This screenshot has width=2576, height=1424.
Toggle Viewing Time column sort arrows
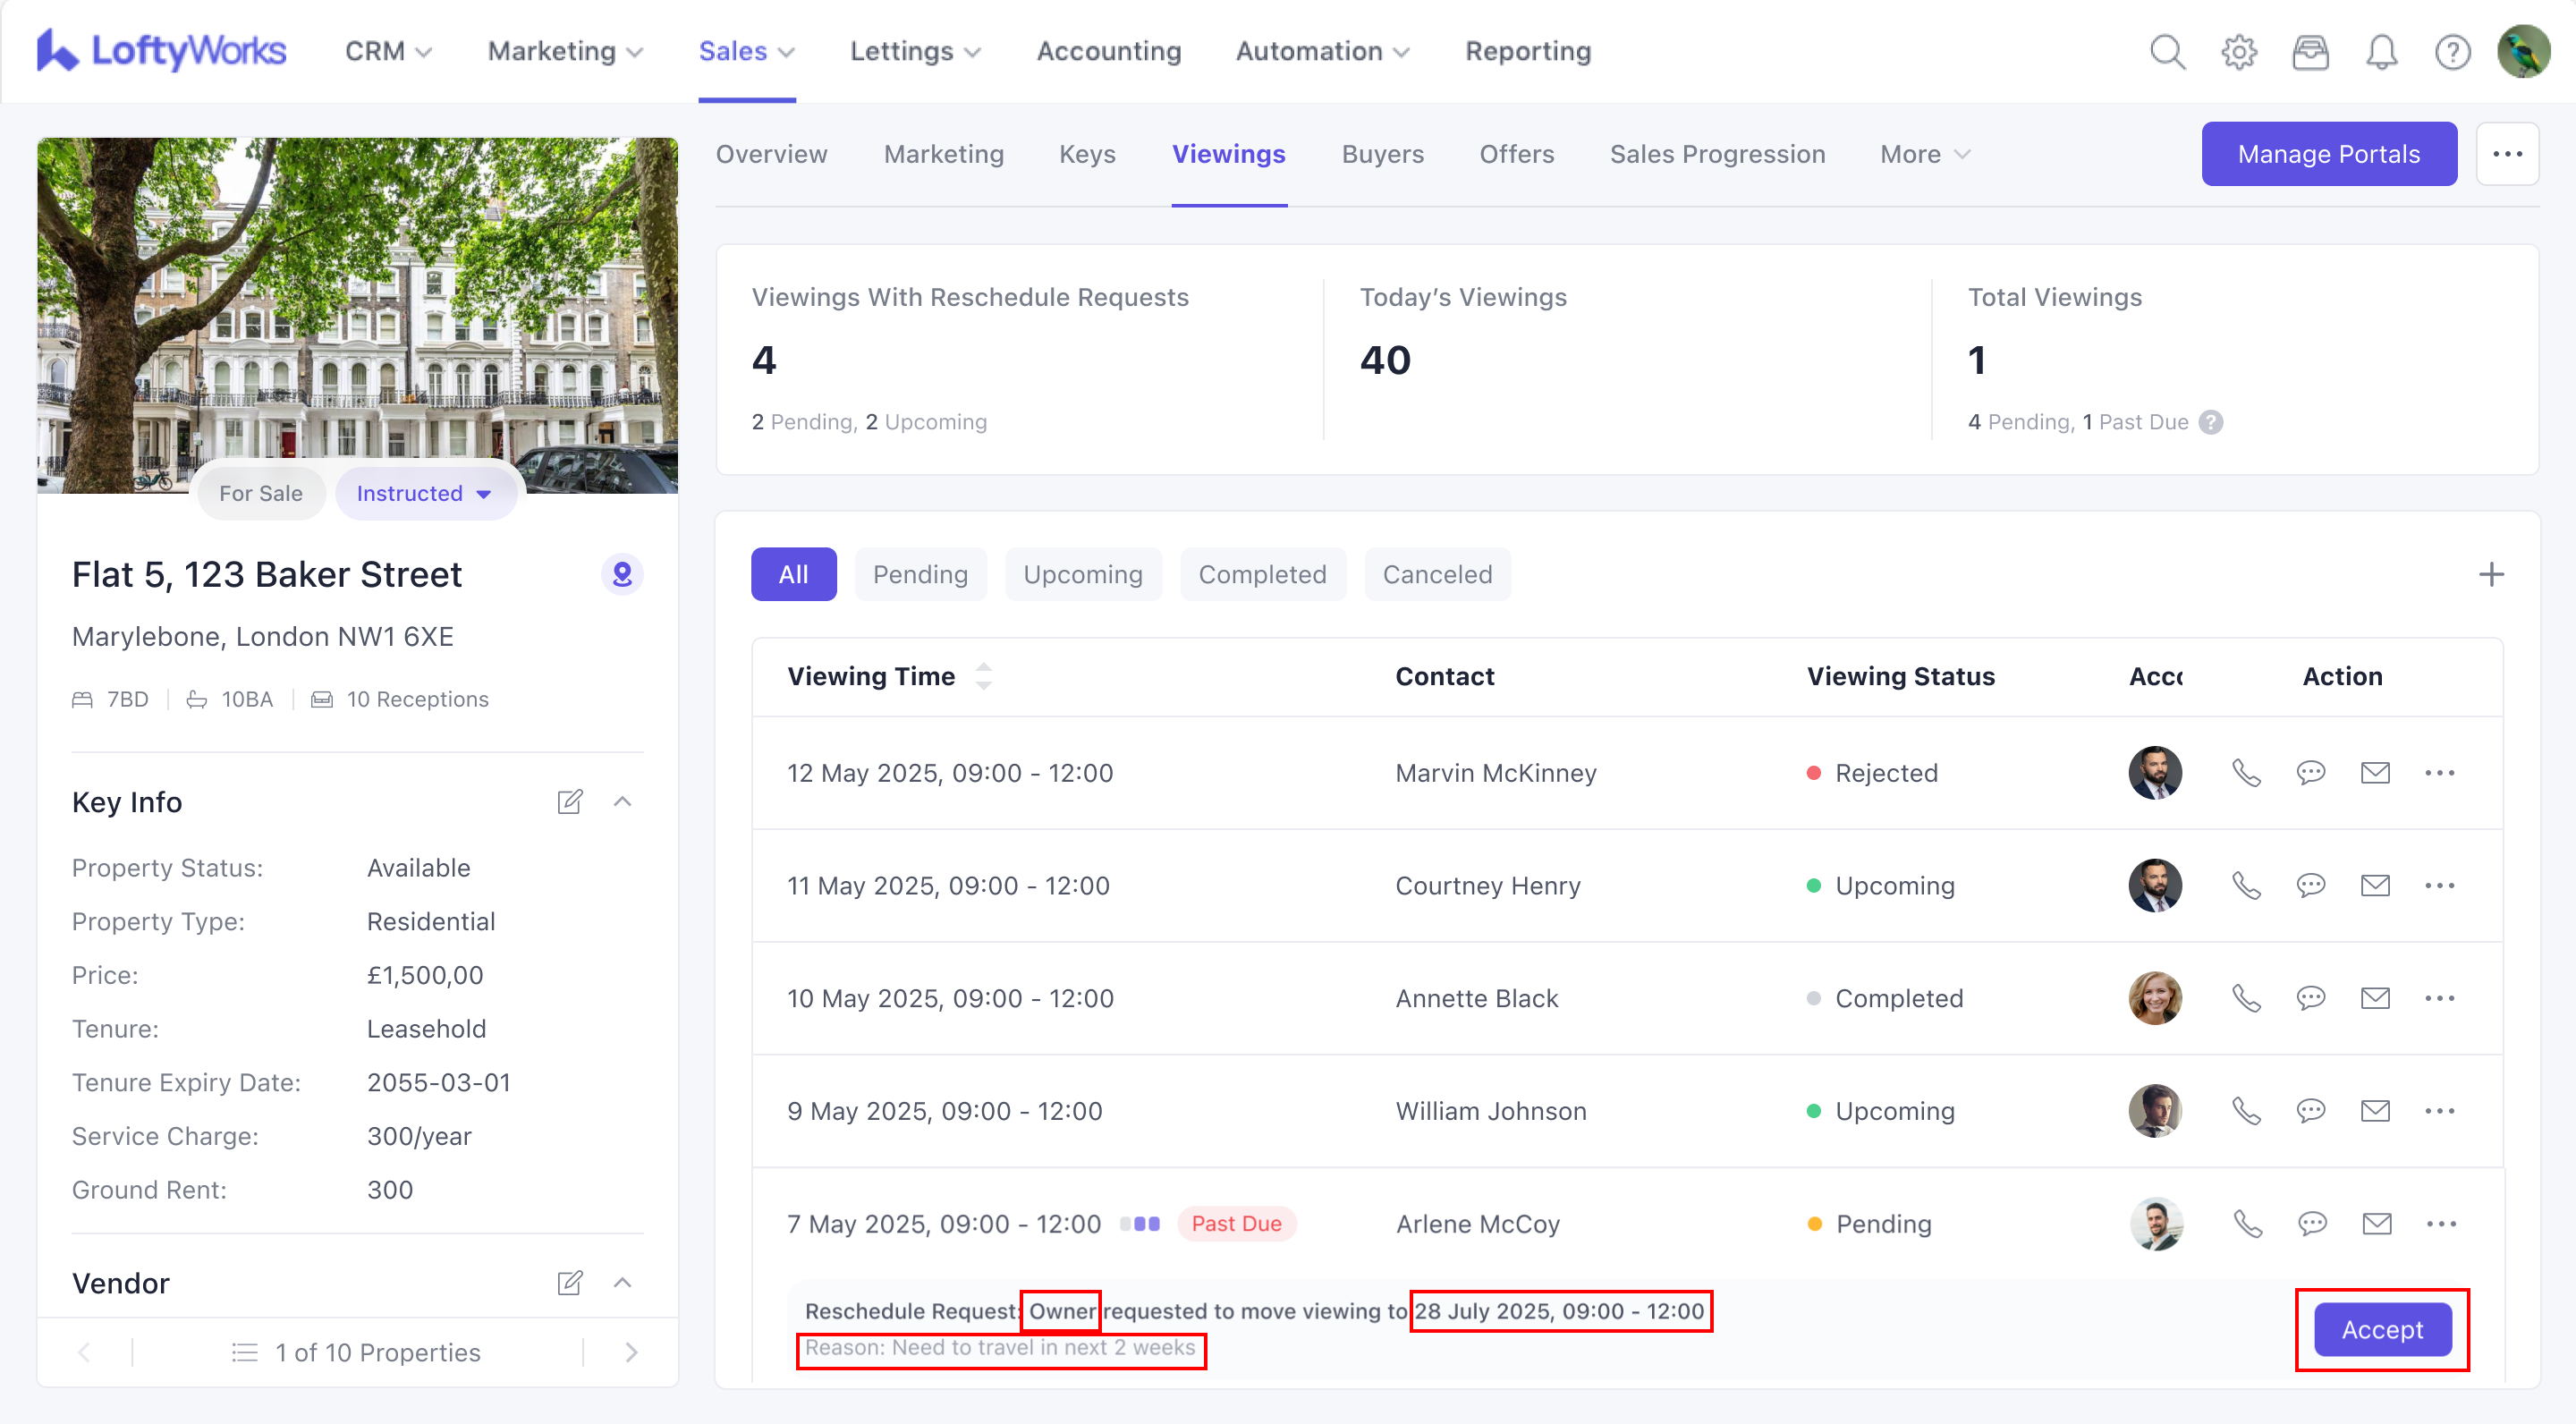pos(984,677)
